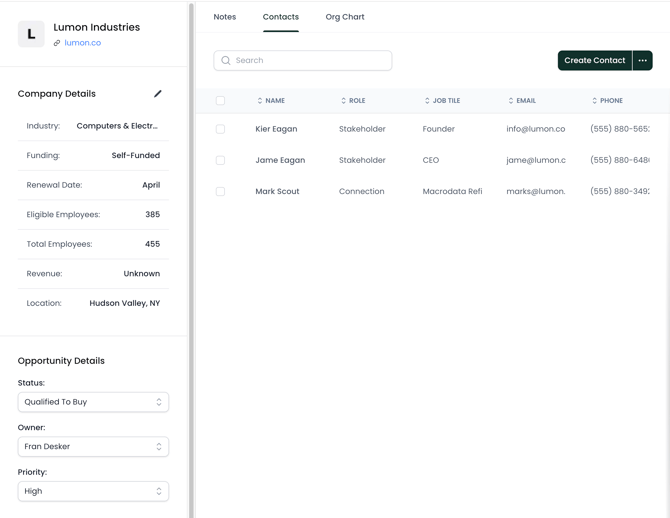Toggle the select-all contacts checkbox
Screen dimensions: 670x518
[x=220, y=101]
